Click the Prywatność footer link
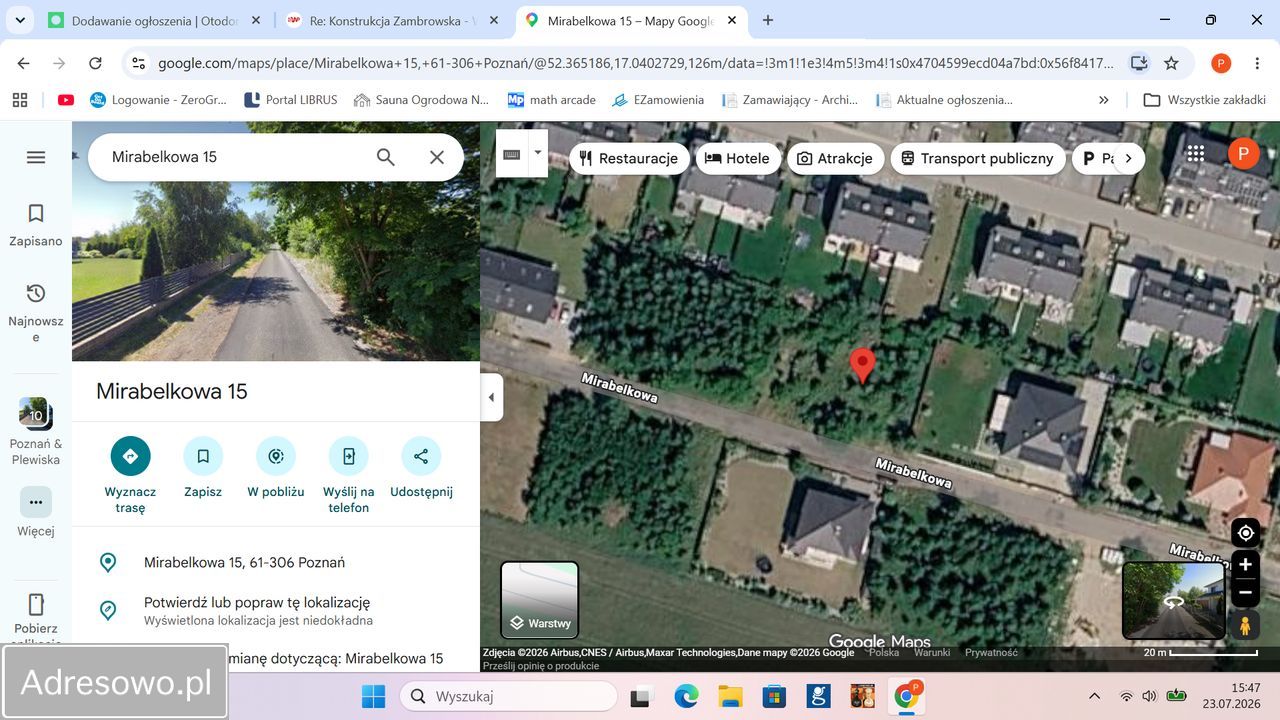 pos(991,652)
